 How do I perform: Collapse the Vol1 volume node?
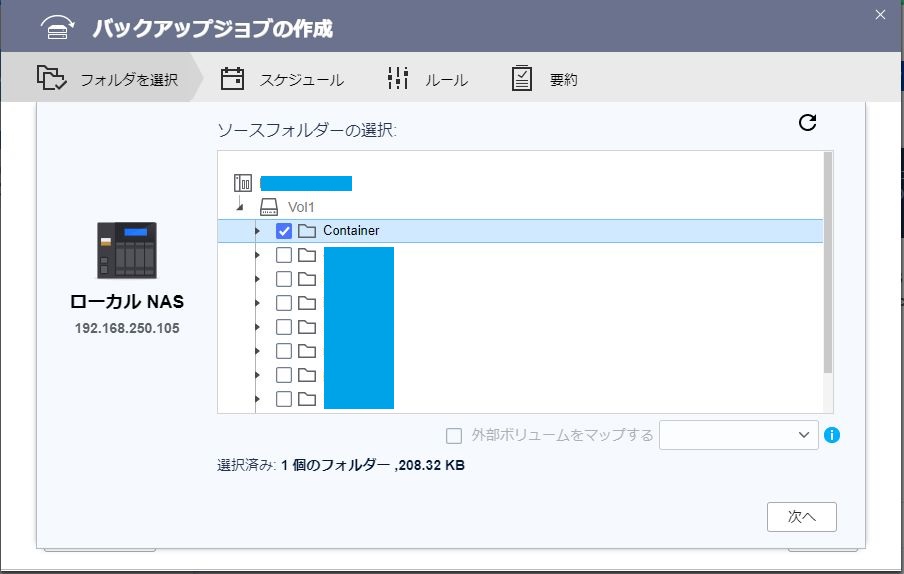[240, 206]
